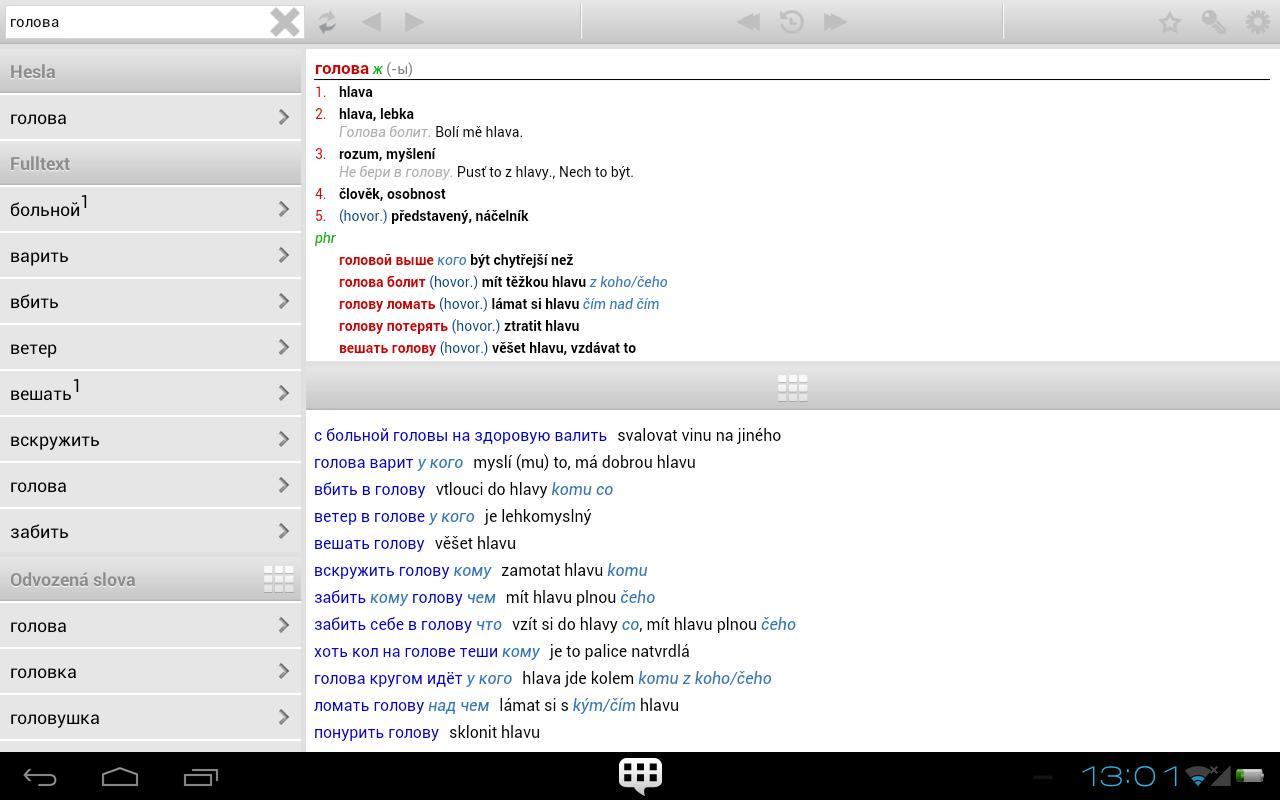Image resolution: width=1280 pixels, height=800 pixels.
Task: Go to next entry with right arrow
Action: click(x=415, y=22)
